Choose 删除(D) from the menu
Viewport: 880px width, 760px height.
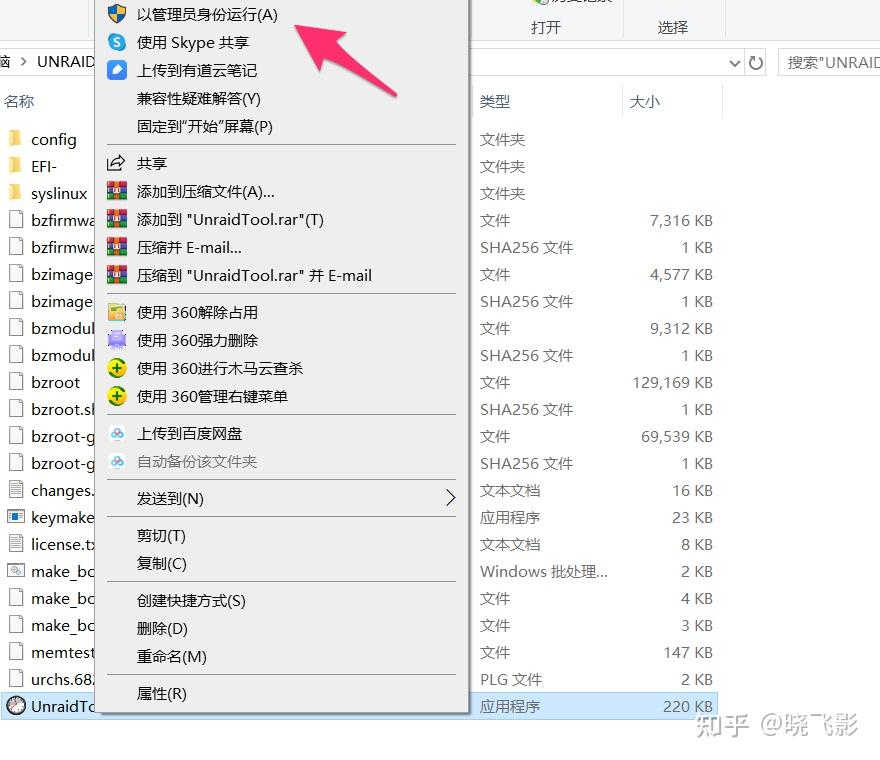pyautogui.click(x=162, y=629)
